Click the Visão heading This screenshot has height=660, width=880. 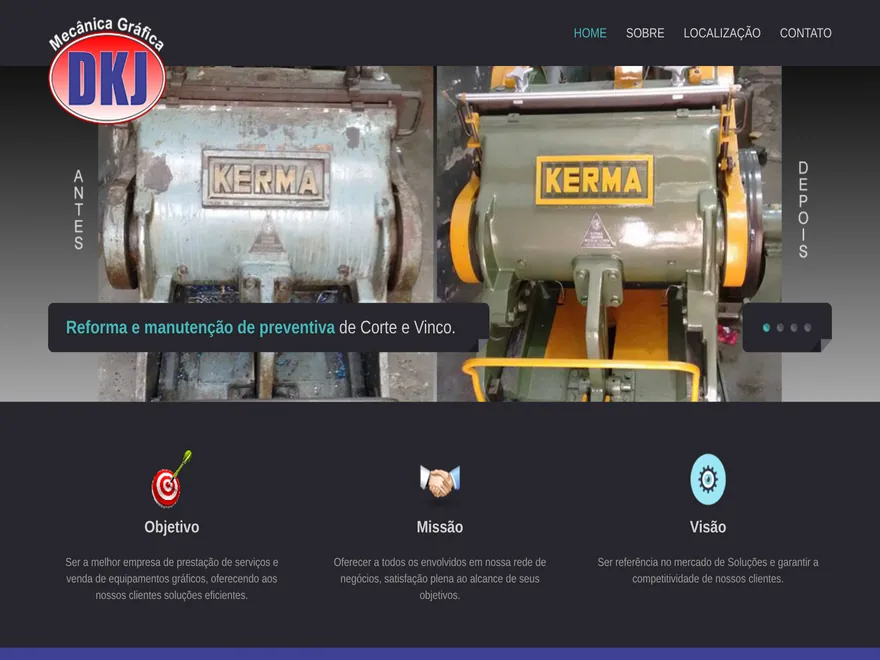708,527
